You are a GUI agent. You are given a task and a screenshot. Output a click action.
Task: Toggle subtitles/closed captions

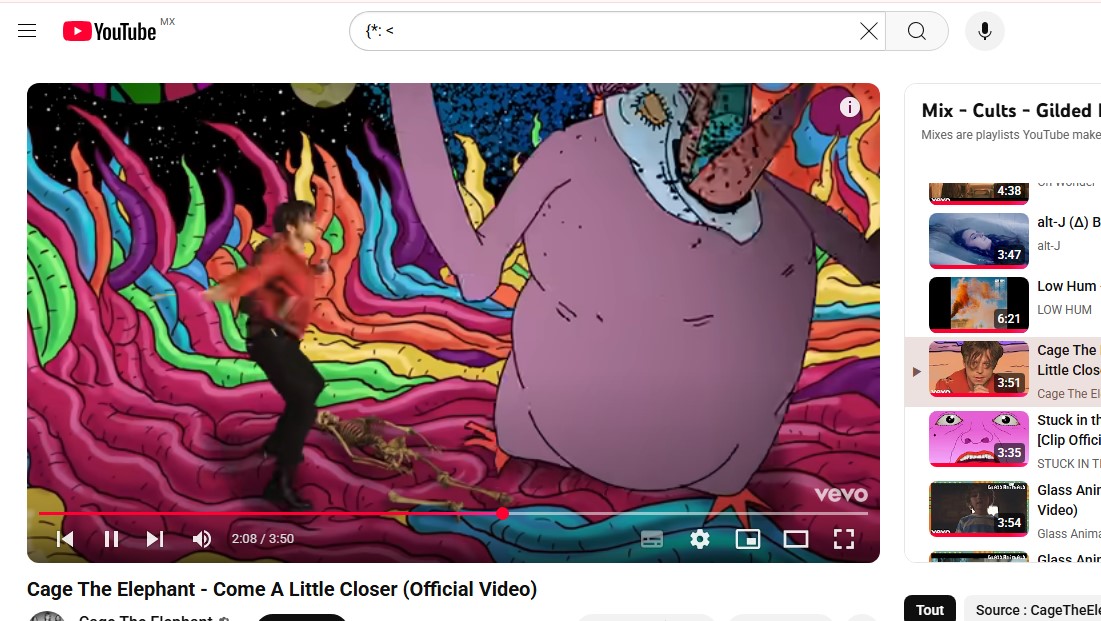coord(652,539)
